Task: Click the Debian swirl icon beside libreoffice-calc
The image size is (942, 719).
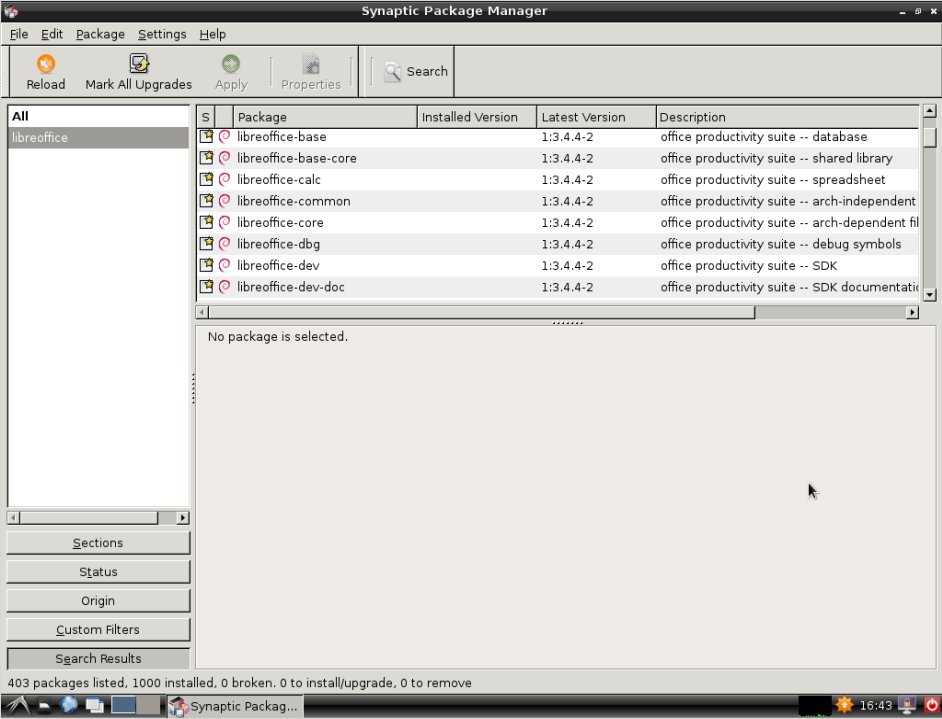Action: (x=224, y=179)
